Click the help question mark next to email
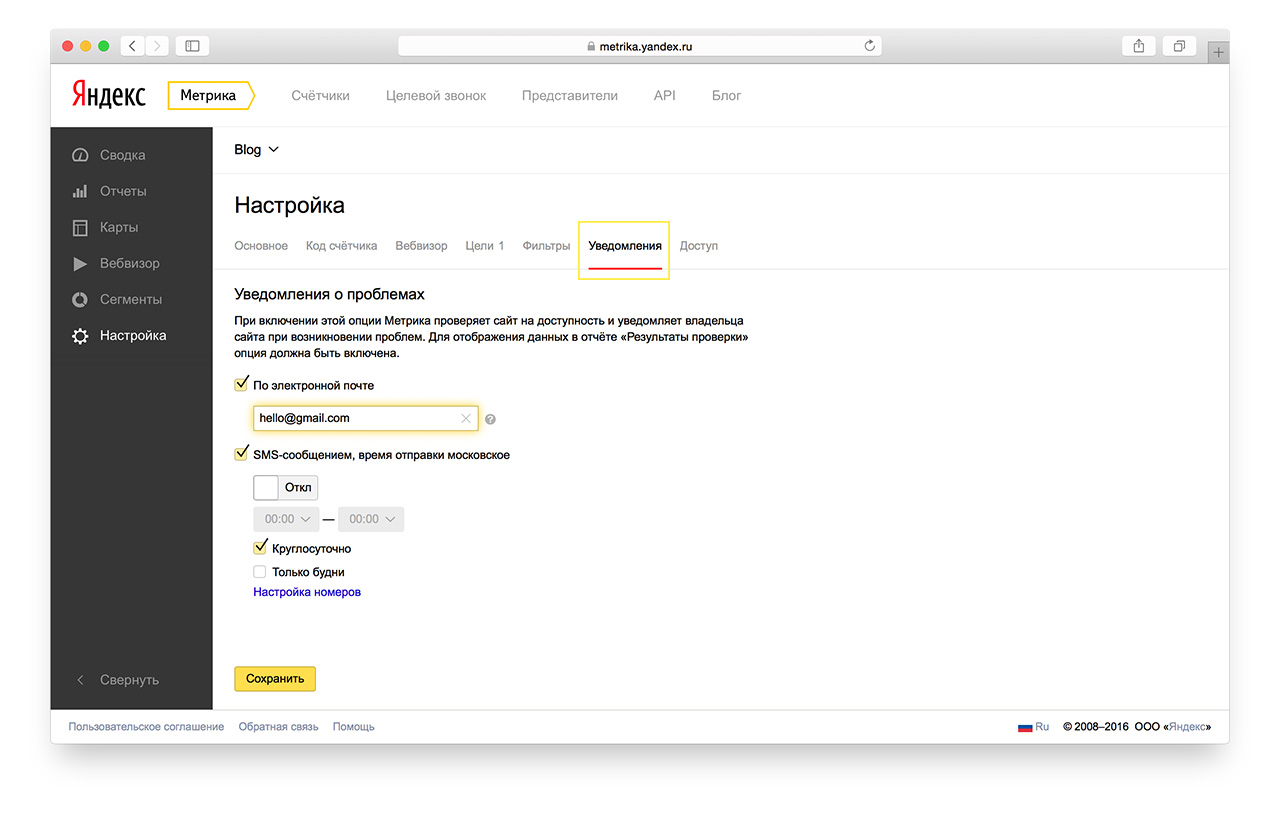 (x=491, y=420)
